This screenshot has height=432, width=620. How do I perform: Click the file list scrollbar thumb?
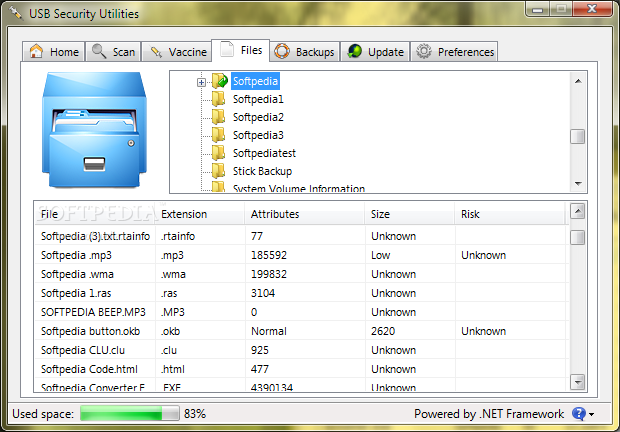(578, 237)
